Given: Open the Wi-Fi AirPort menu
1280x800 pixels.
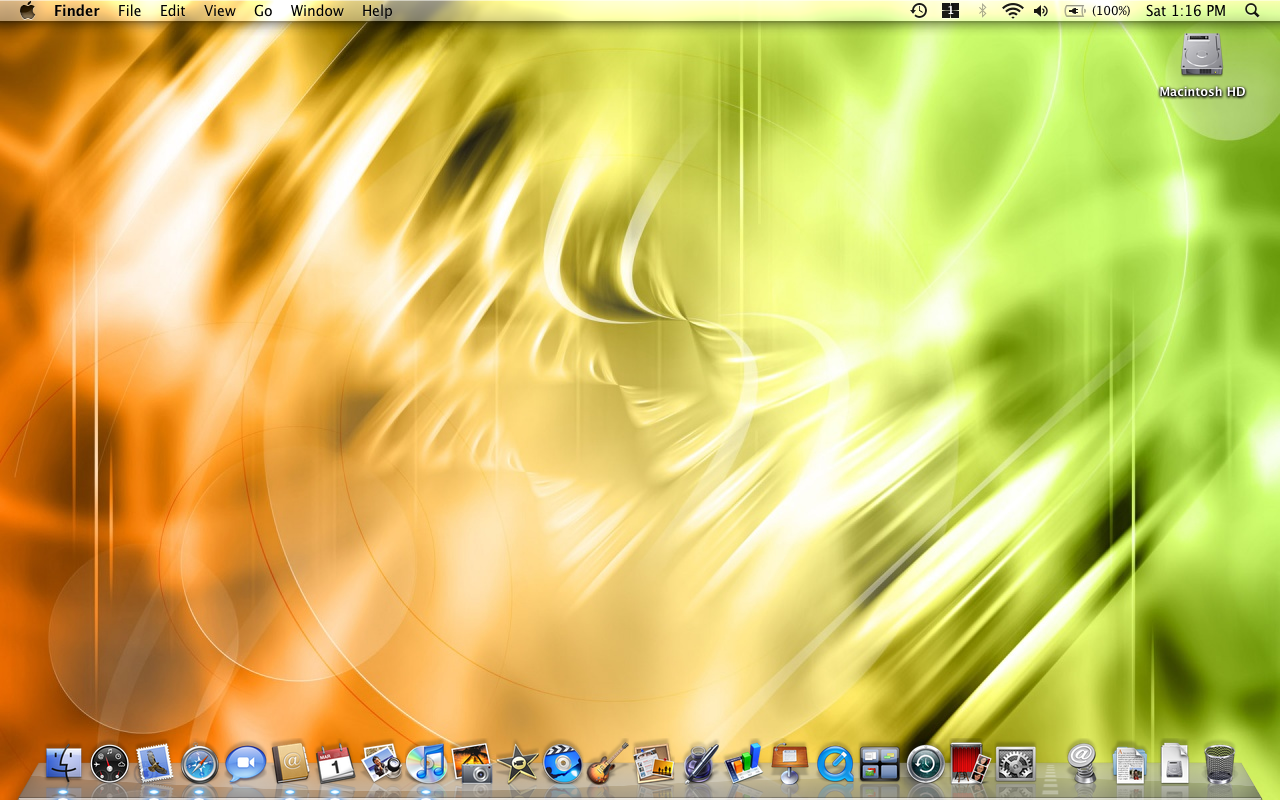Looking at the screenshot, I should coord(1013,11).
